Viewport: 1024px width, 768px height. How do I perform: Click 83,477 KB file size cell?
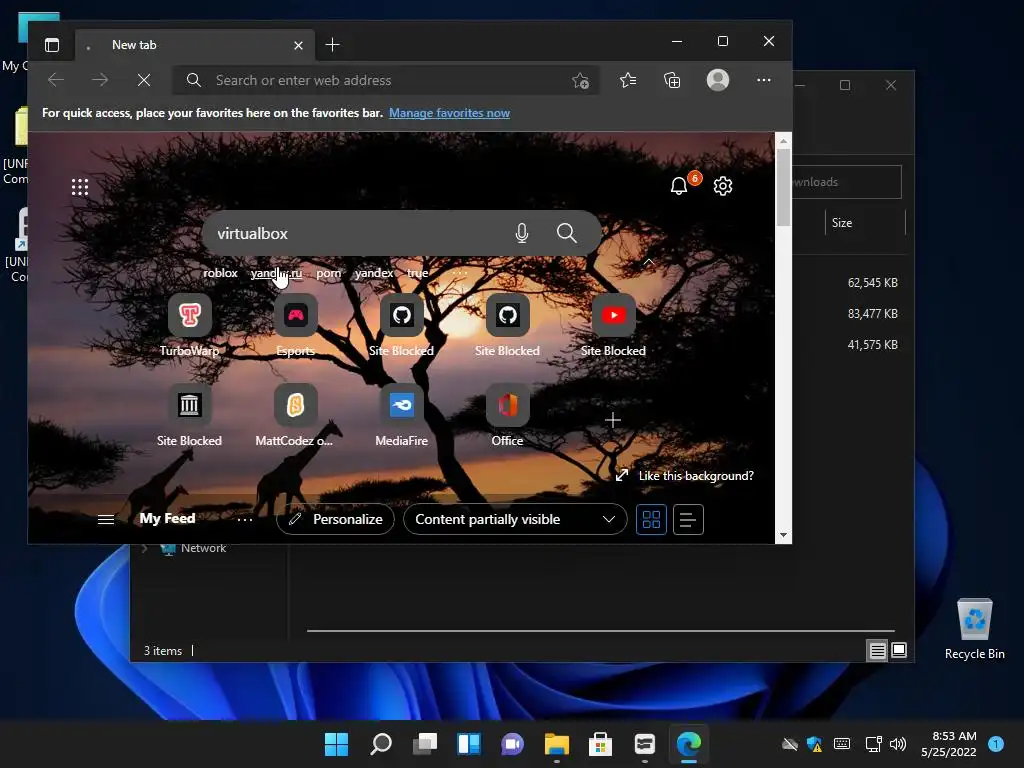click(x=872, y=313)
